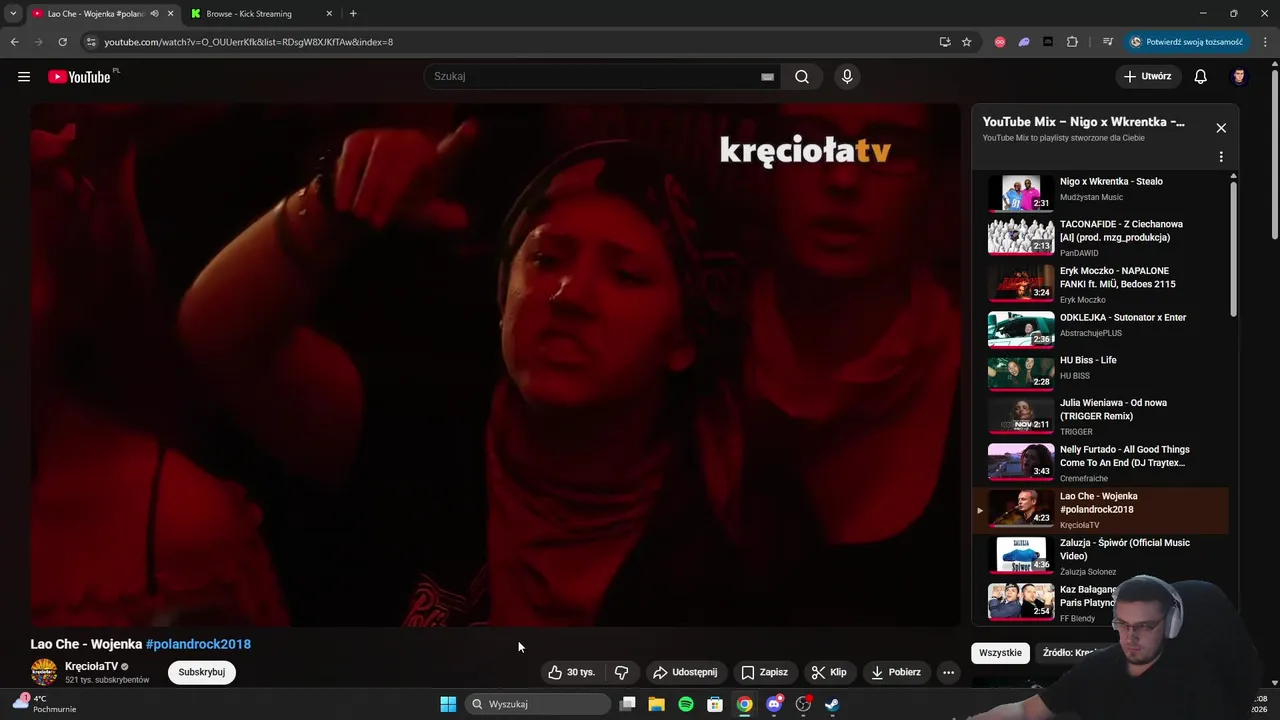Save video with Zapisz button
The width and height of the screenshot is (1280, 720).
(764, 672)
